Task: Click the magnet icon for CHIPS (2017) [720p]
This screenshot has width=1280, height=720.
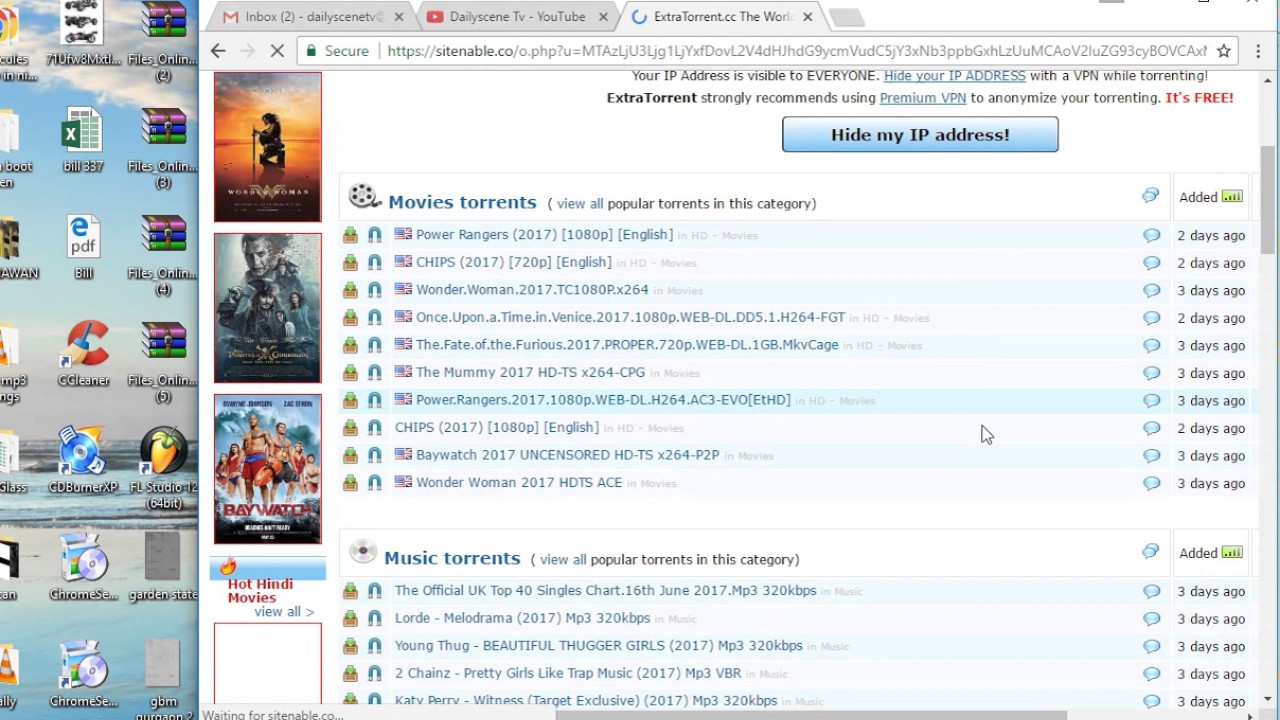Action: [374, 262]
